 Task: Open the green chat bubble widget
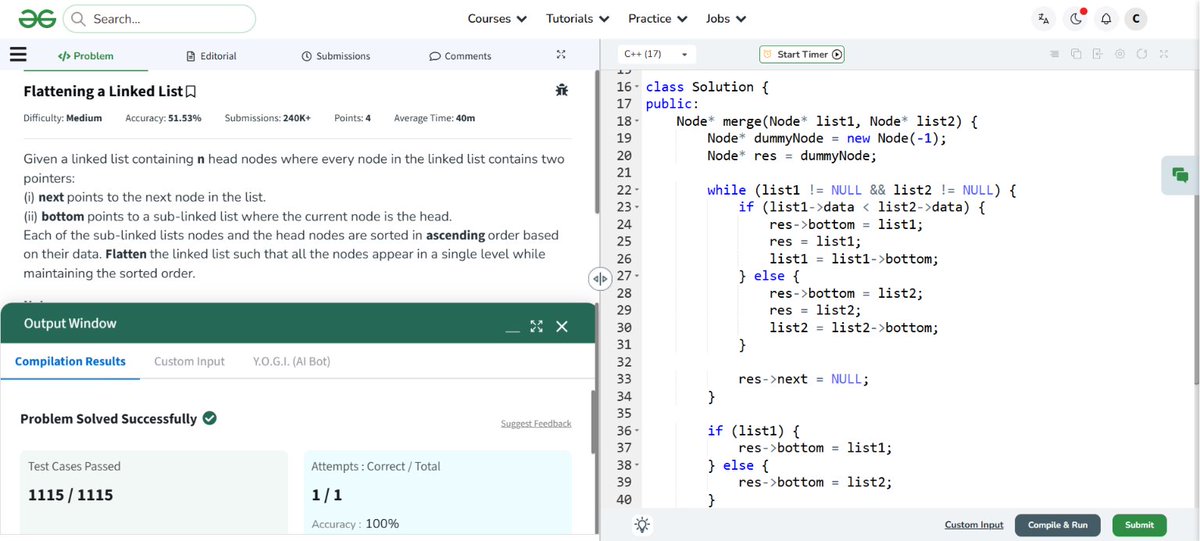tap(1180, 175)
